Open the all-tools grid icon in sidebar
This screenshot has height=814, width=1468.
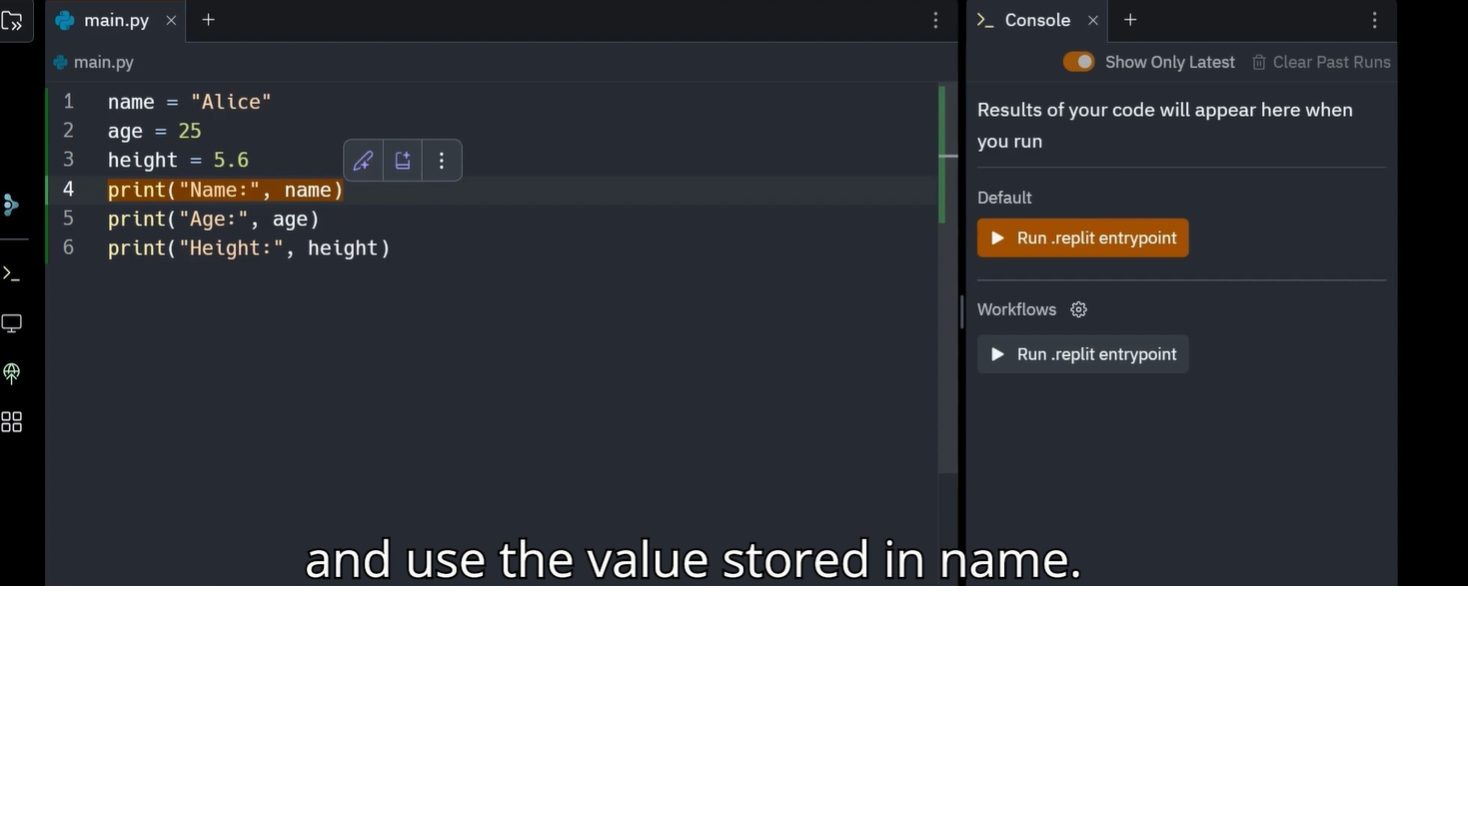(12, 422)
